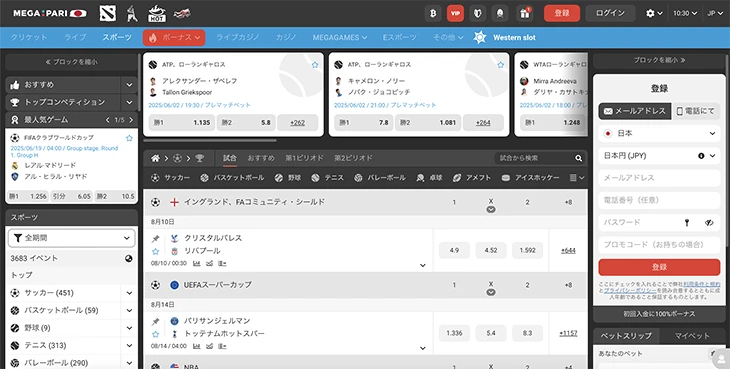730x369 pixels.
Task: Select the 電話にて registration tab
Action: point(696,111)
